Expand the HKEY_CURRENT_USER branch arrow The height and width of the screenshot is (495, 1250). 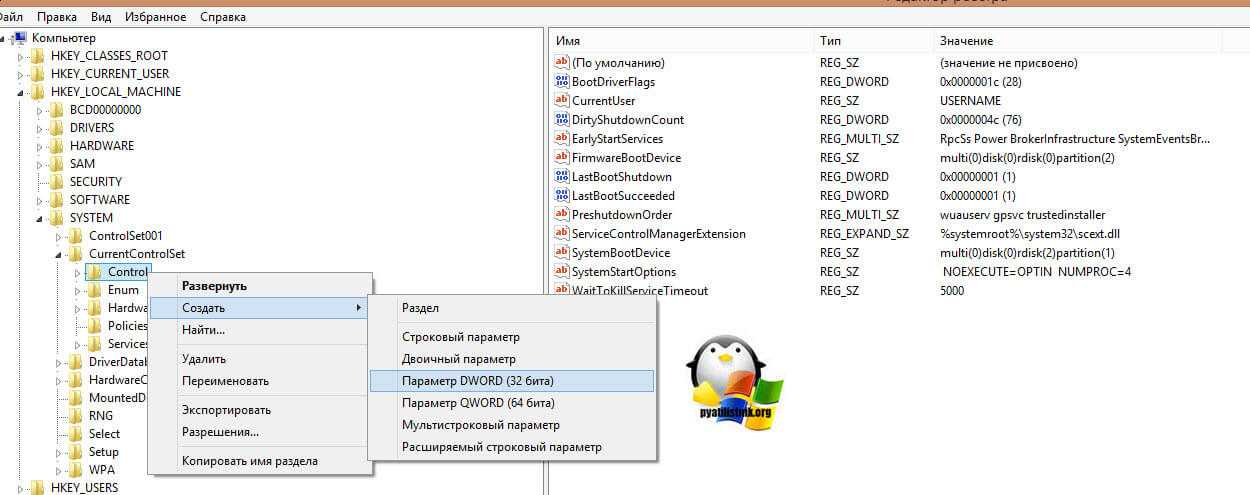pyautogui.click(x=21, y=74)
